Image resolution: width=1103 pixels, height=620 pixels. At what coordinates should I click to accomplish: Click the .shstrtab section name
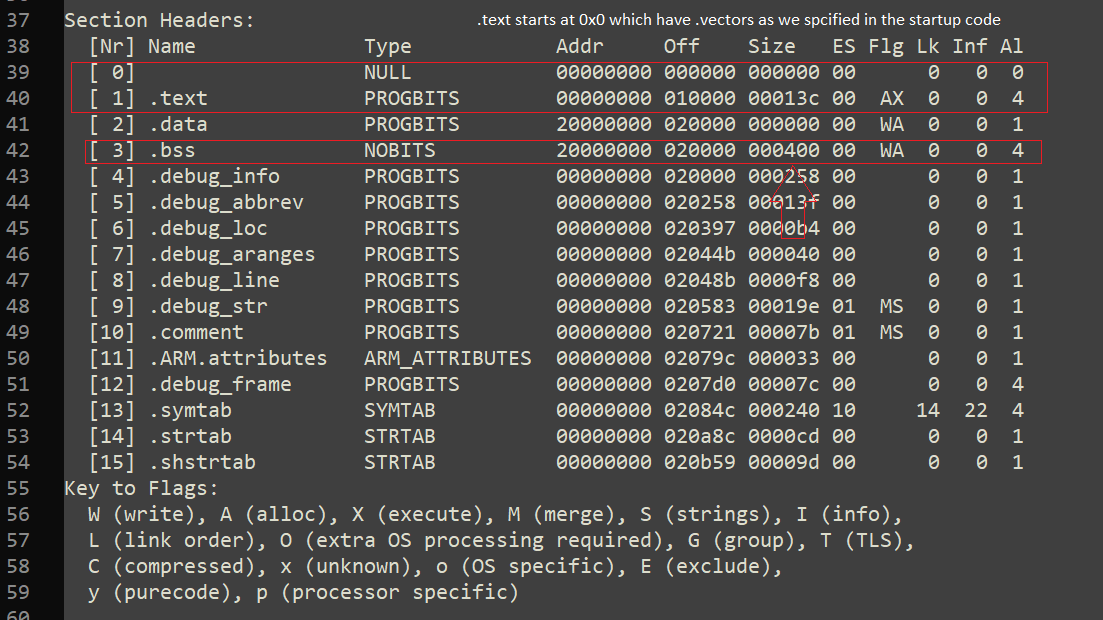pyautogui.click(x=201, y=462)
